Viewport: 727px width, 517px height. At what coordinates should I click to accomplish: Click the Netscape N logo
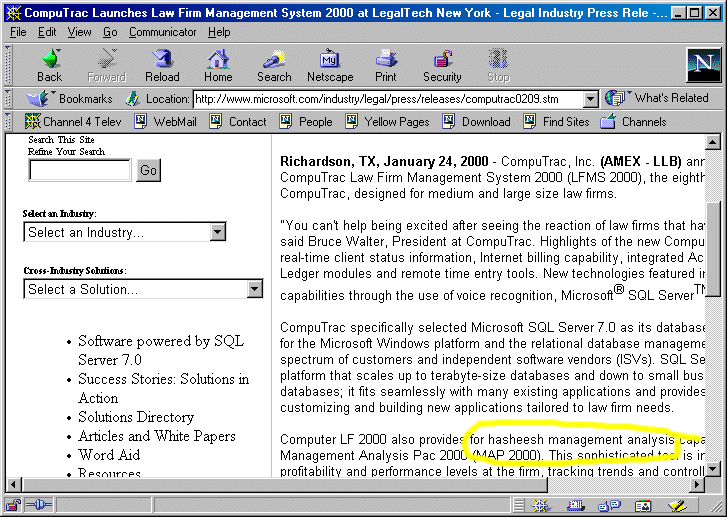703,65
